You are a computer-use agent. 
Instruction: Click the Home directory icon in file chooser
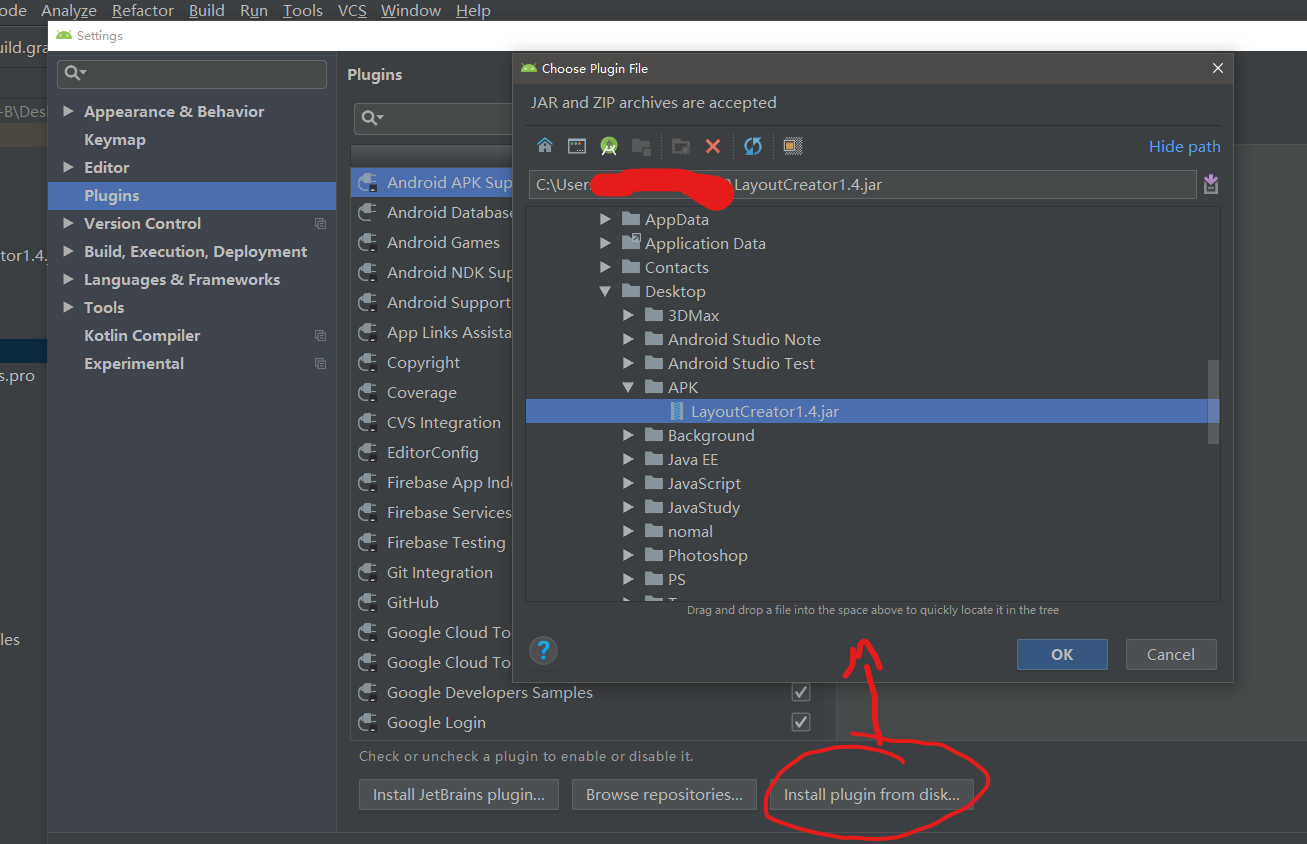click(544, 145)
